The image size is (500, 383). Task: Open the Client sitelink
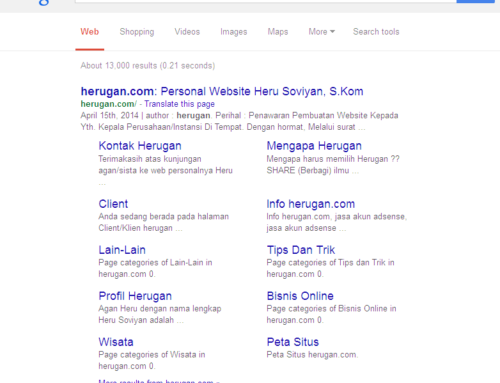[x=113, y=204]
